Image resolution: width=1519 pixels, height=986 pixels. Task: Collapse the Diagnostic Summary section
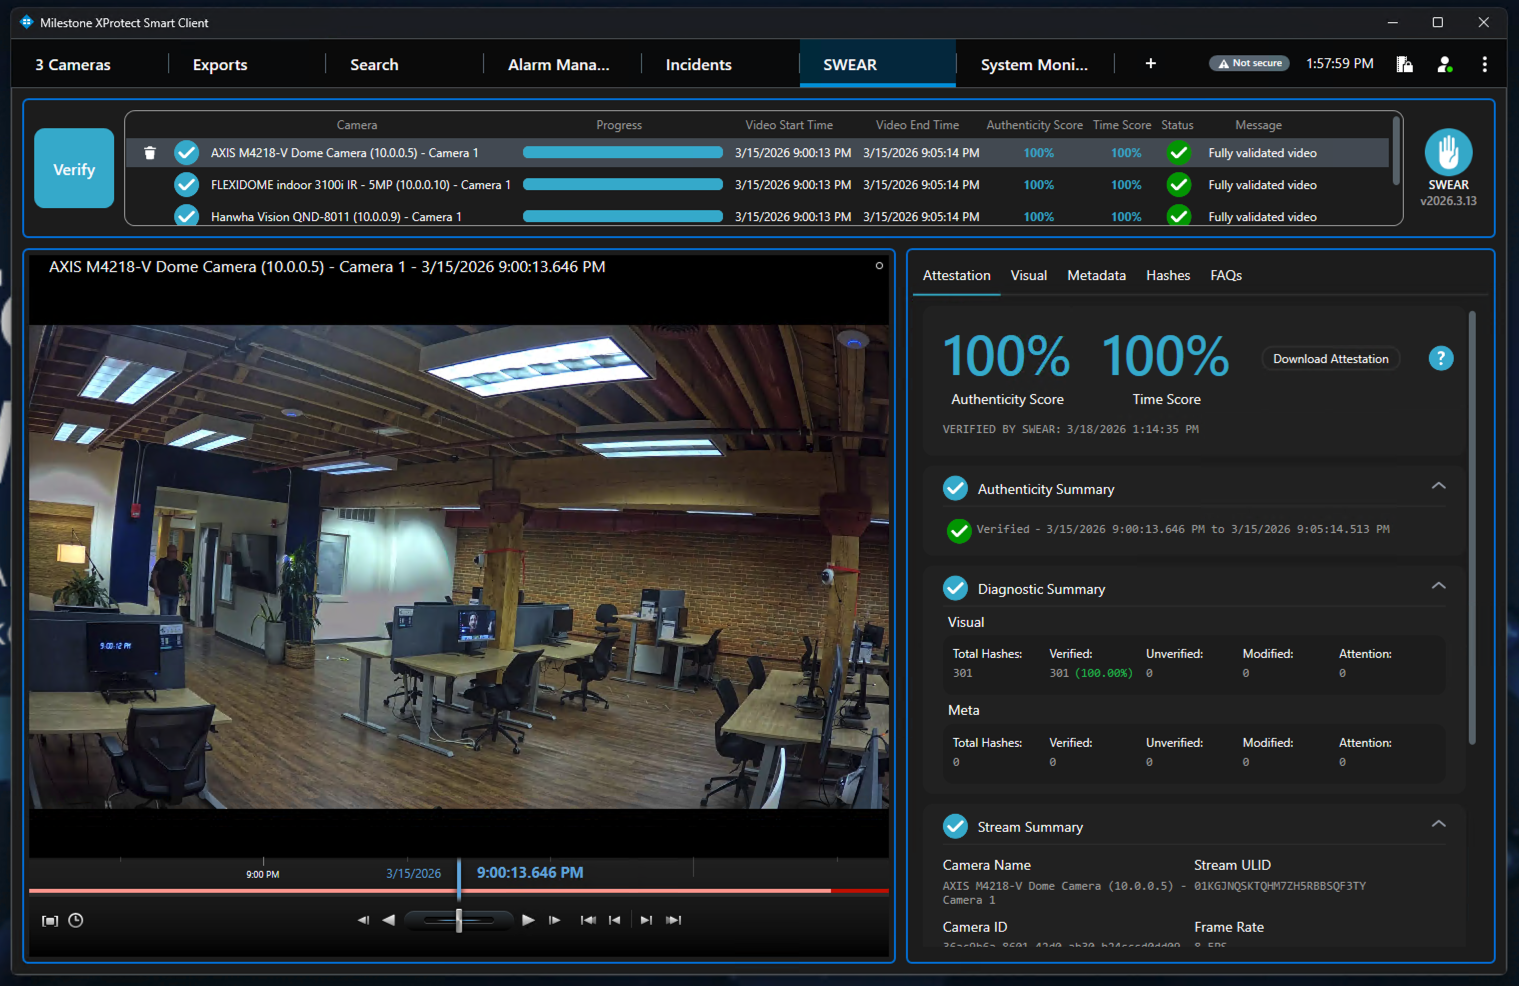pyautogui.click(x=1438, y=586)
